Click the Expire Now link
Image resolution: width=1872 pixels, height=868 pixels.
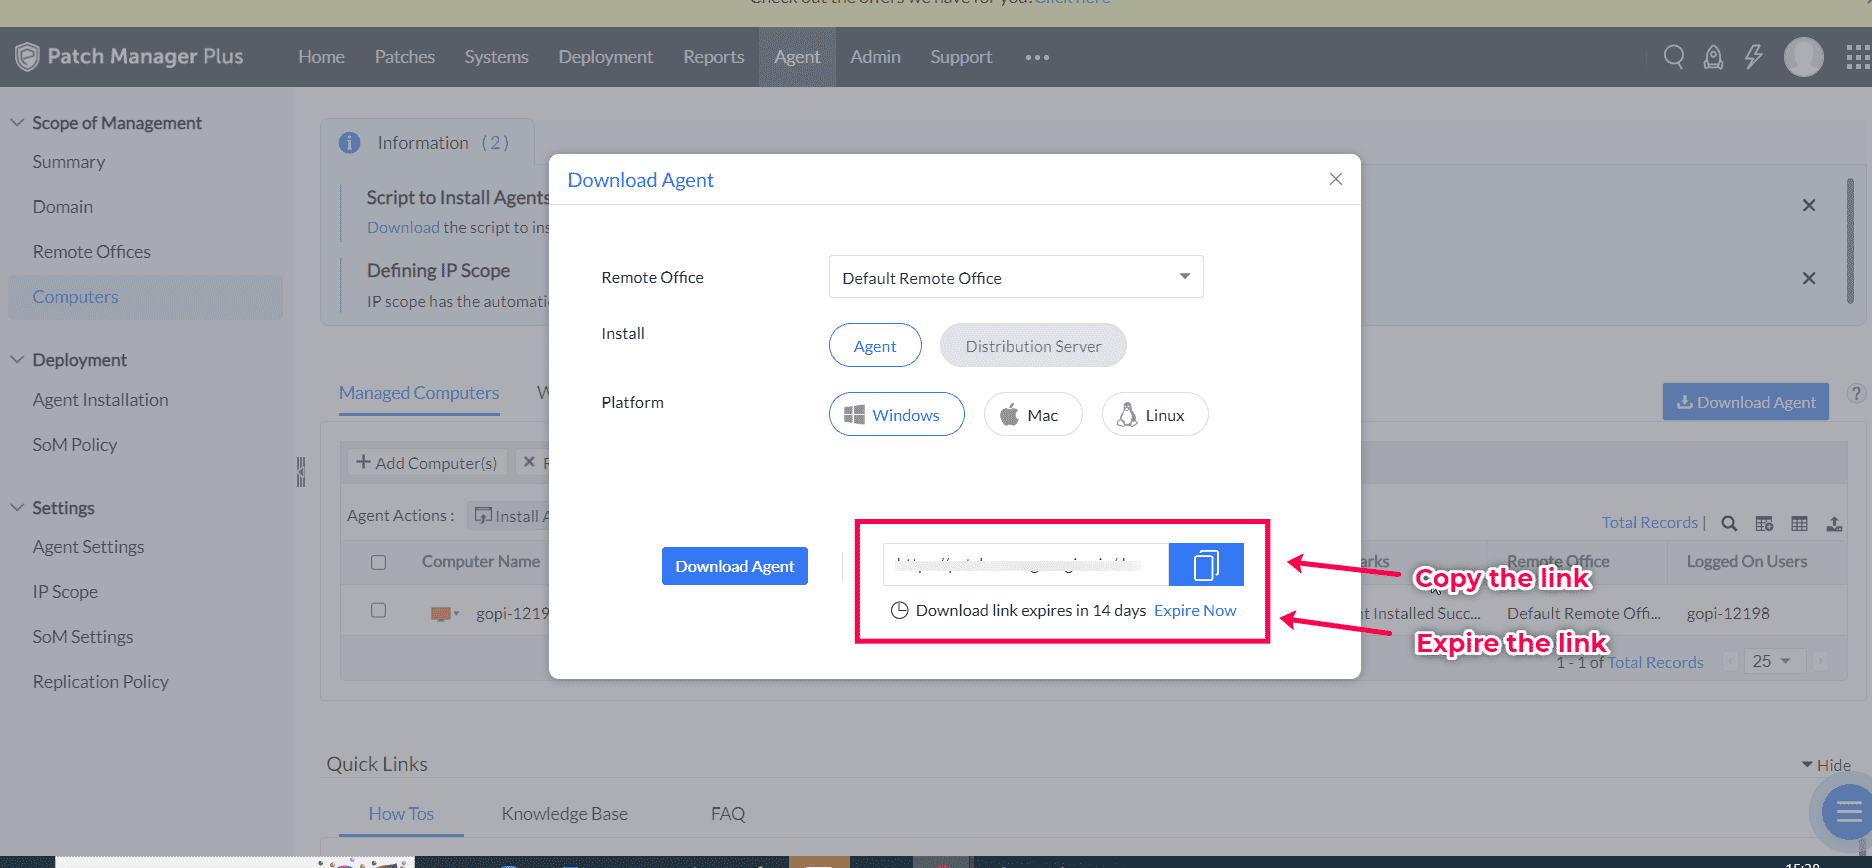1195,610
